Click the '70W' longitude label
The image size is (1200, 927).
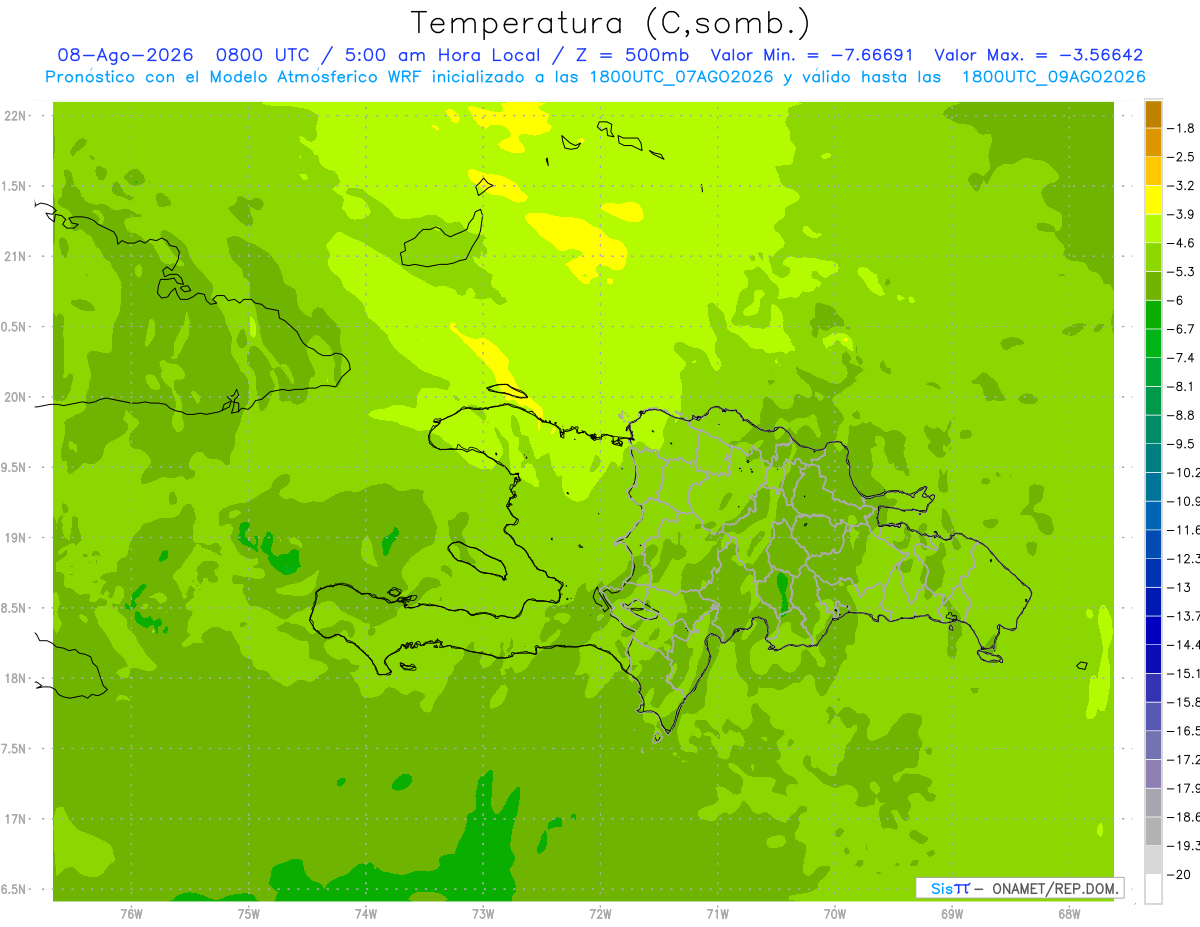835,913
